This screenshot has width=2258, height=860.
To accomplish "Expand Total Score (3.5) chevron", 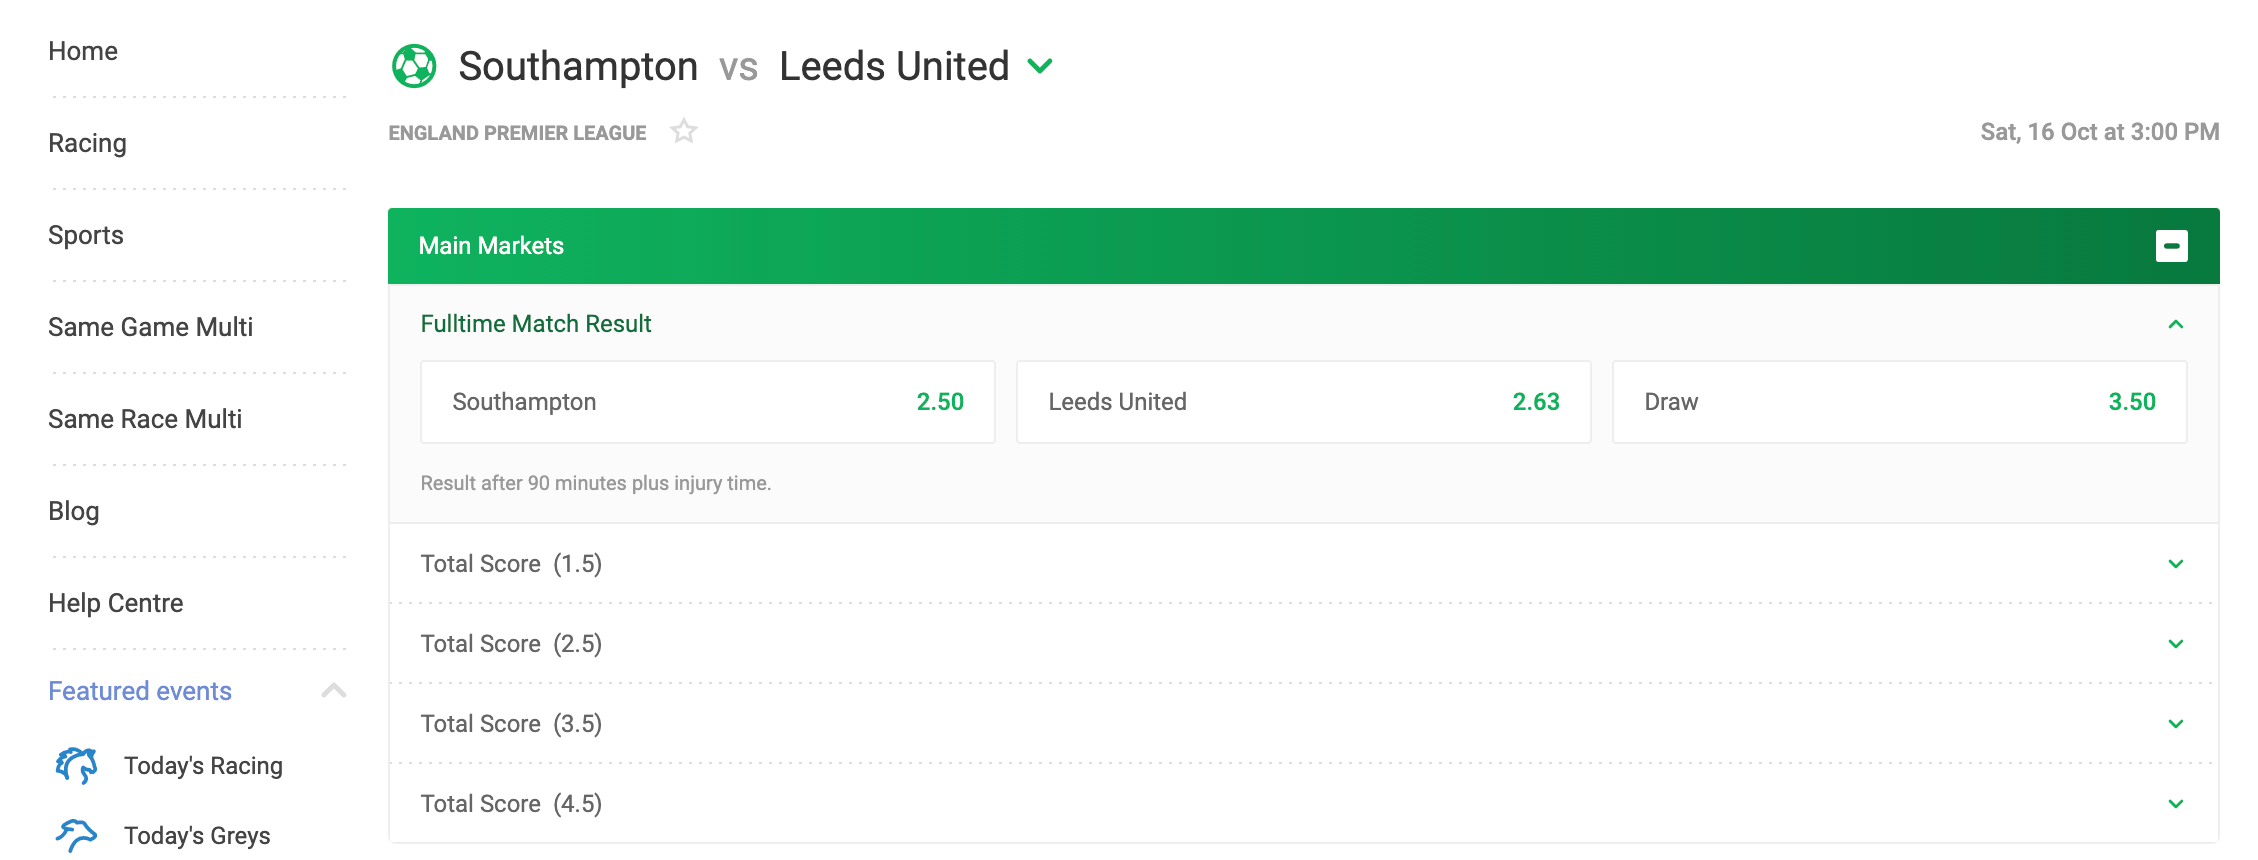I will click(2175, 724).
